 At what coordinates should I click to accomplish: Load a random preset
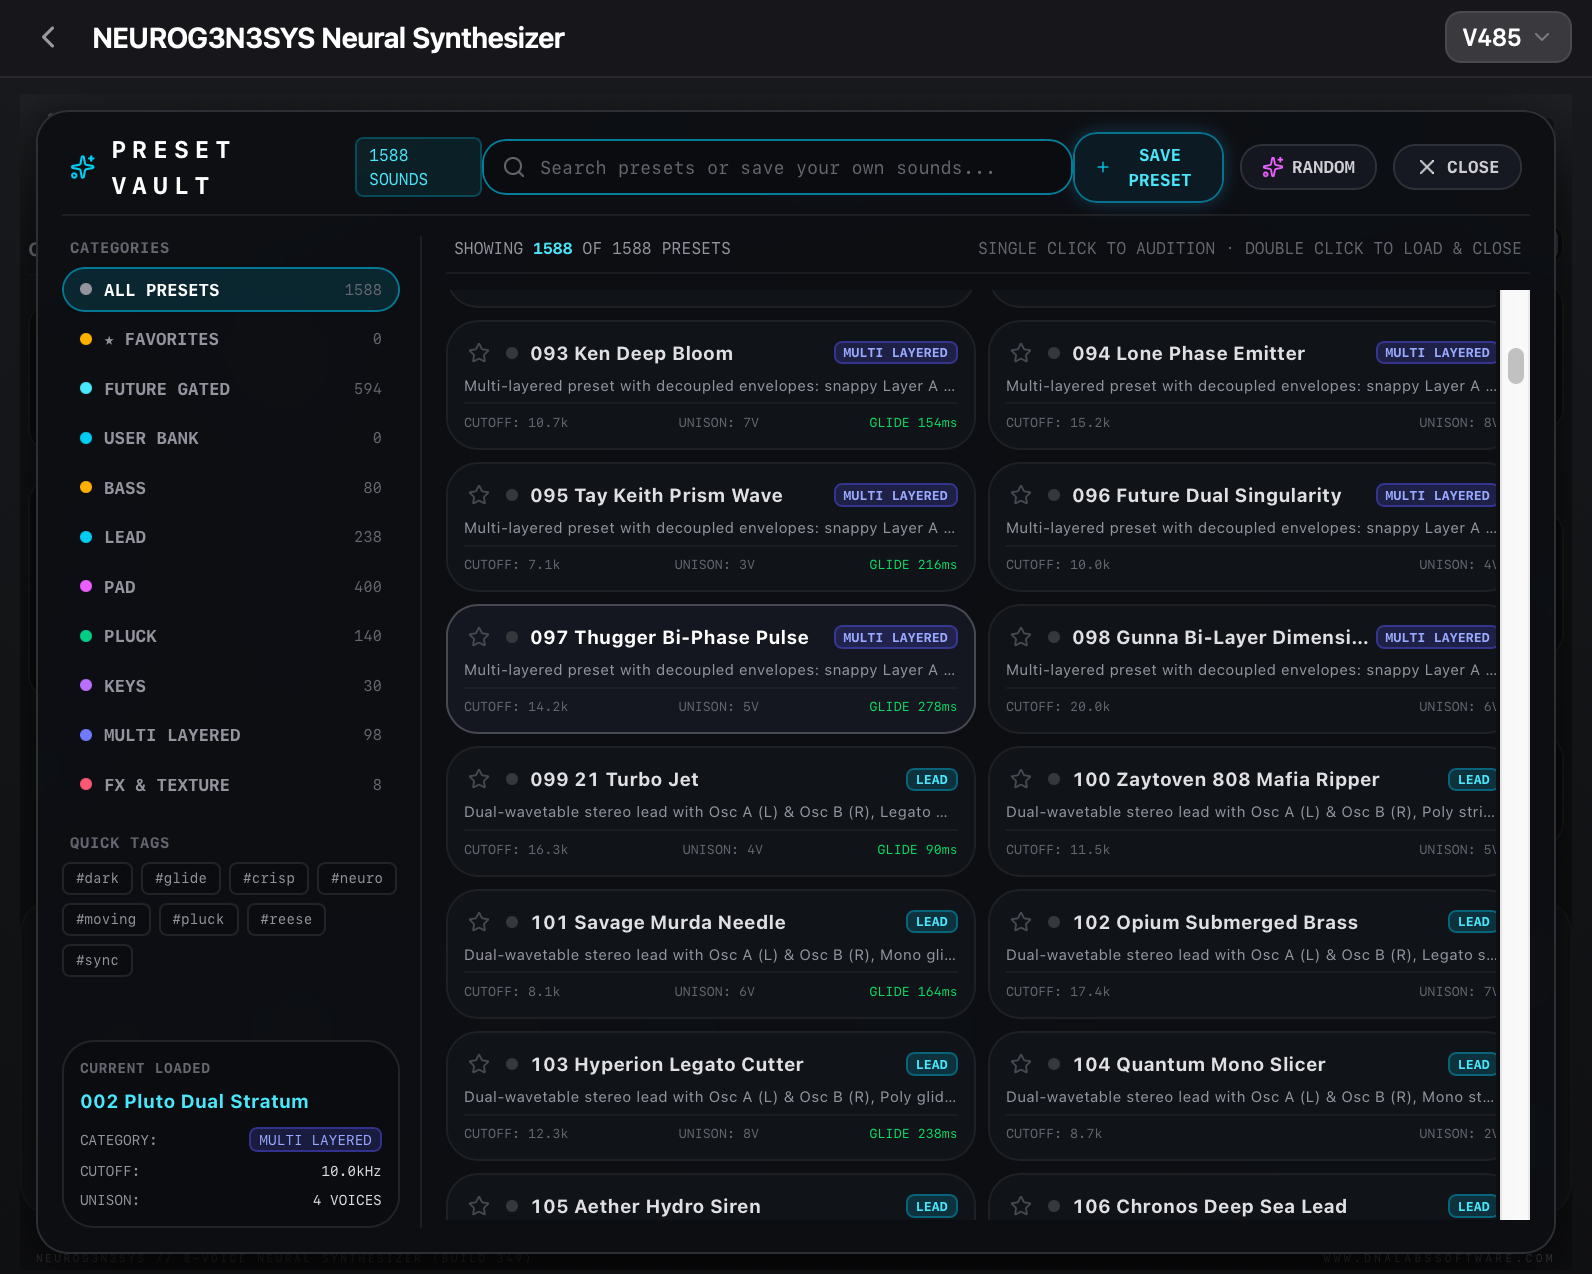(1308, 167)
